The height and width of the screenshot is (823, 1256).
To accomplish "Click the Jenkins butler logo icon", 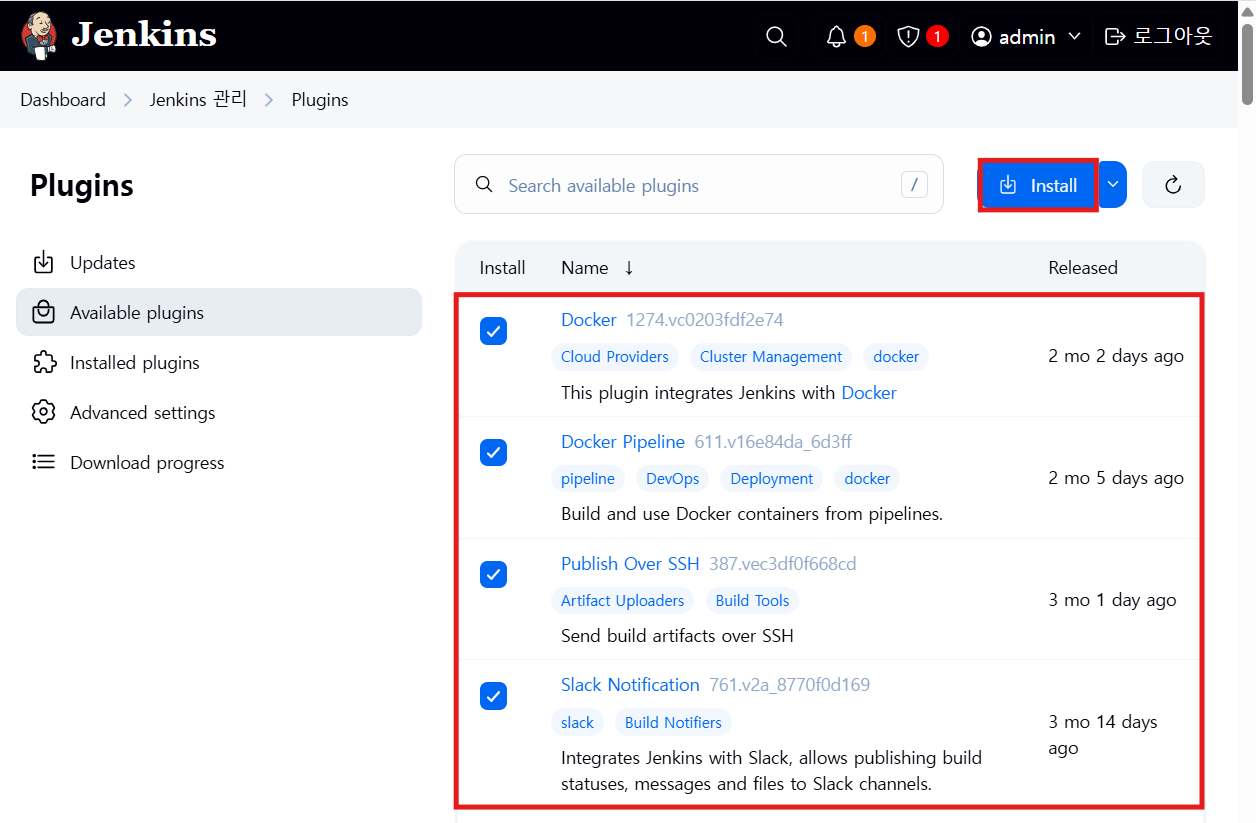I will pyautogui.click(x=38, y=35).
